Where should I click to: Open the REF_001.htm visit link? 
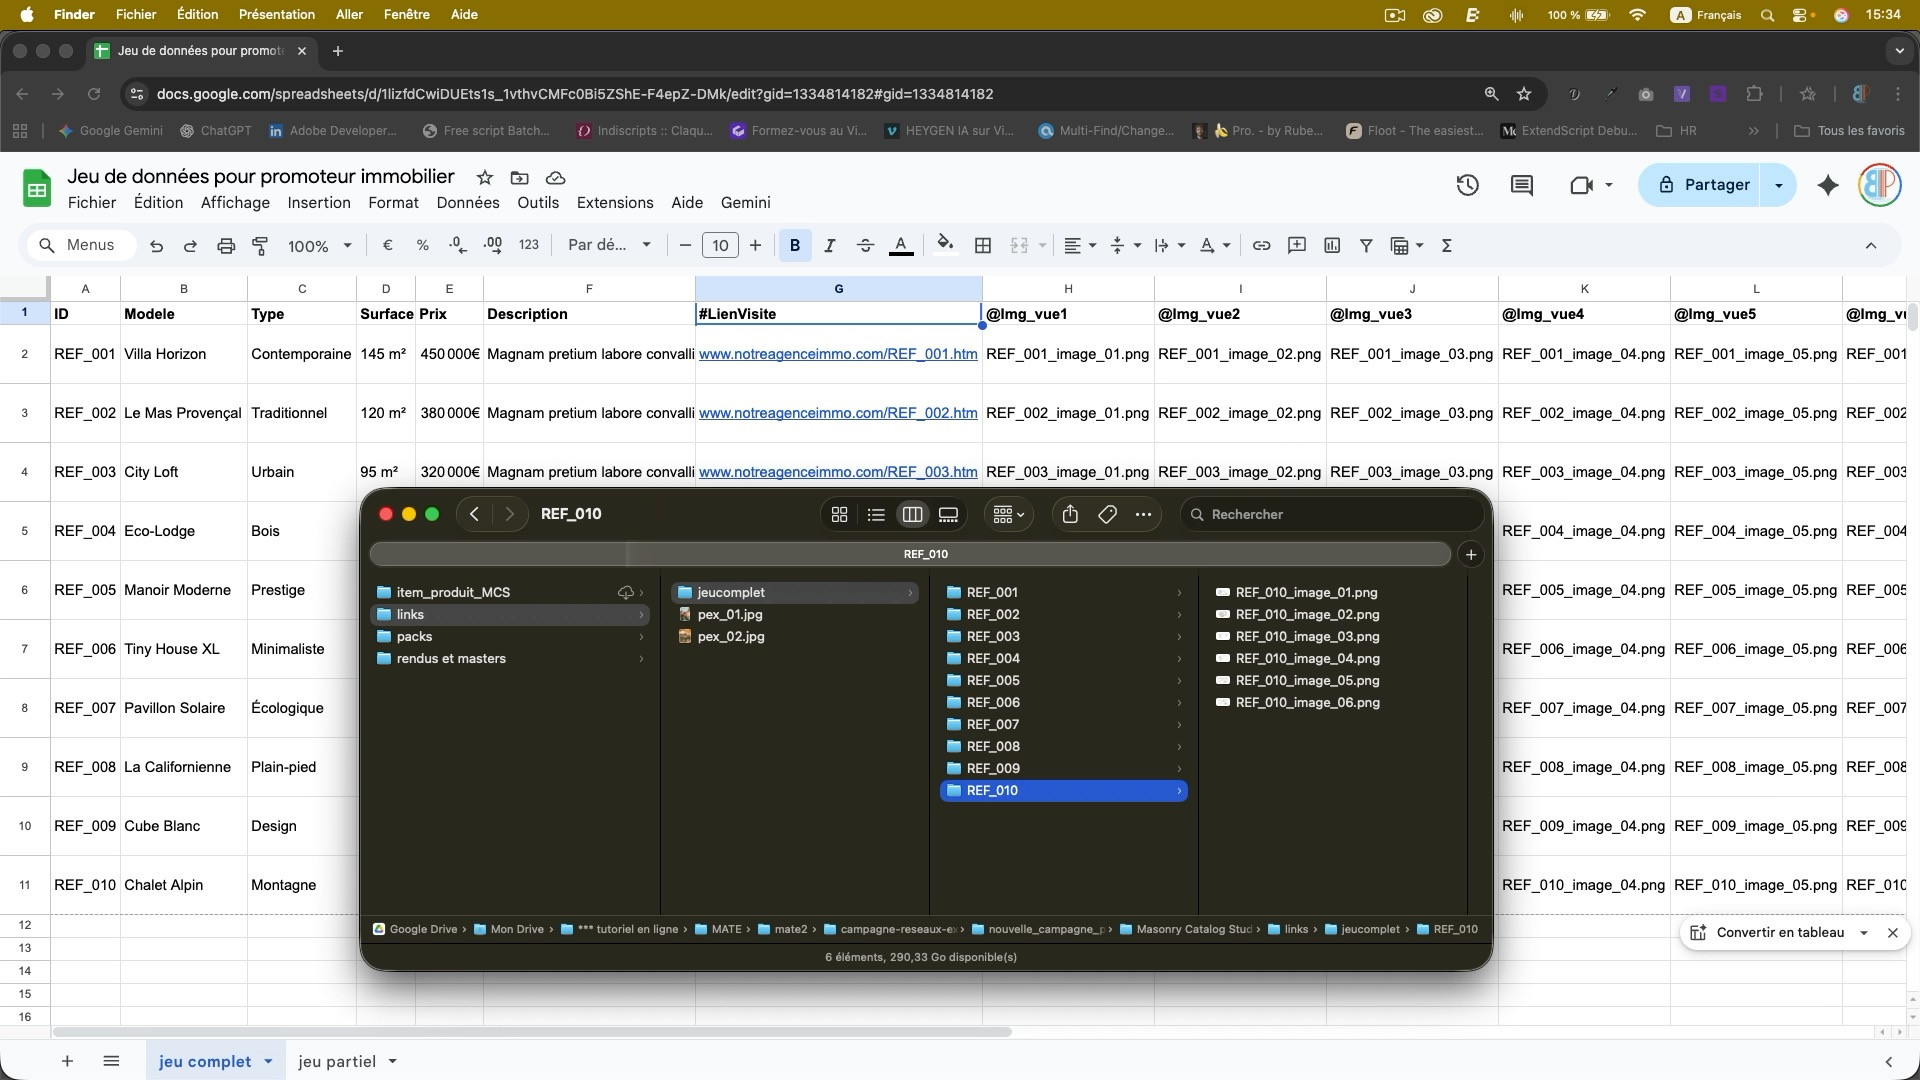tap(838, 354)
